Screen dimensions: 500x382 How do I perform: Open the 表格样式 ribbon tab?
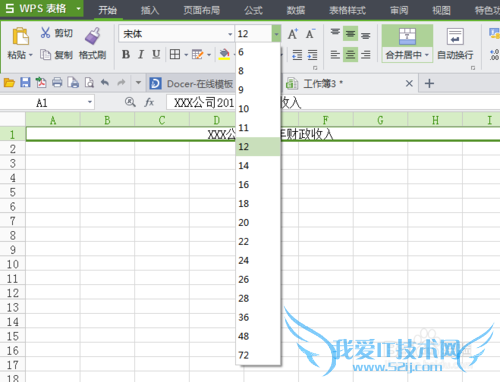[x=347, y=10]
